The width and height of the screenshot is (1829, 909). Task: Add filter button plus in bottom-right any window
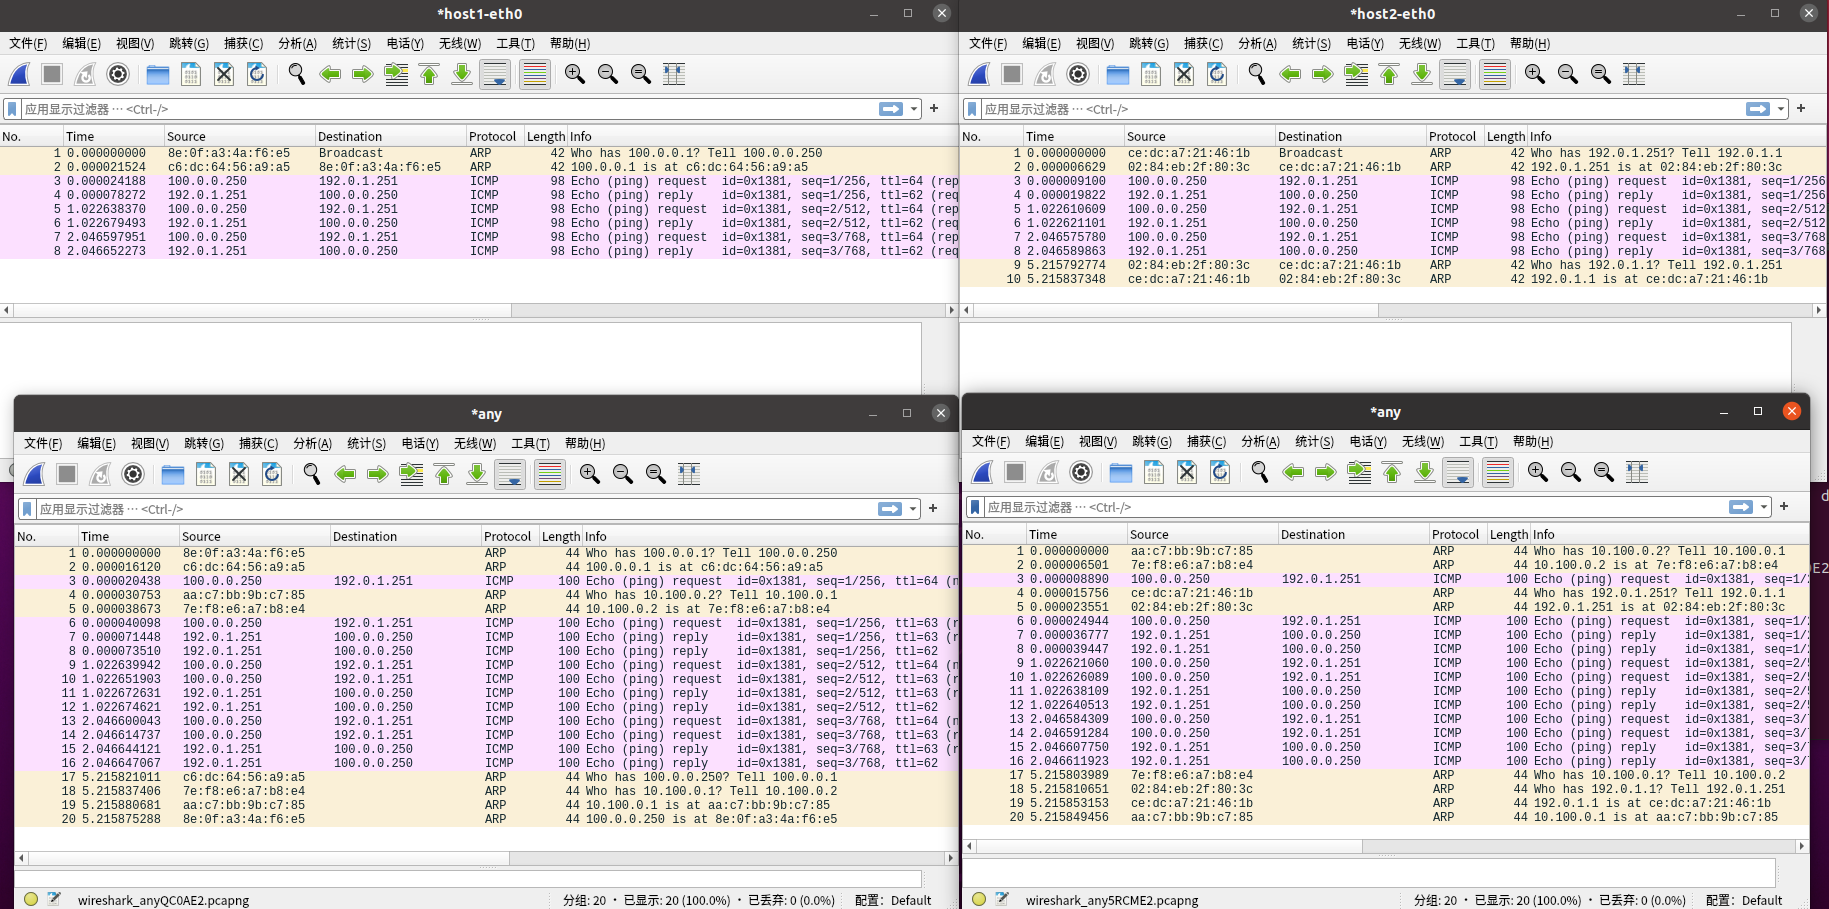[x=1784, y=506]
